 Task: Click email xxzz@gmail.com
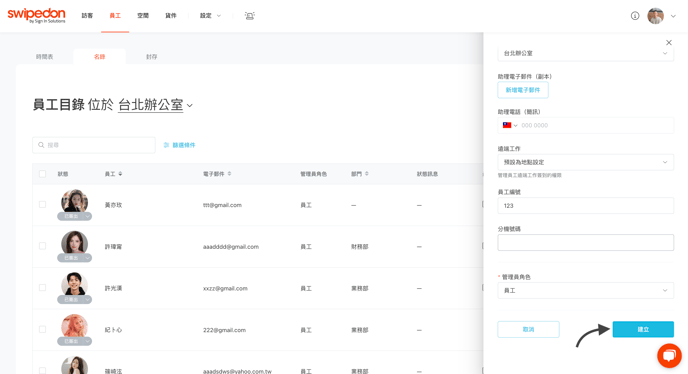click(x=225, y=288)
